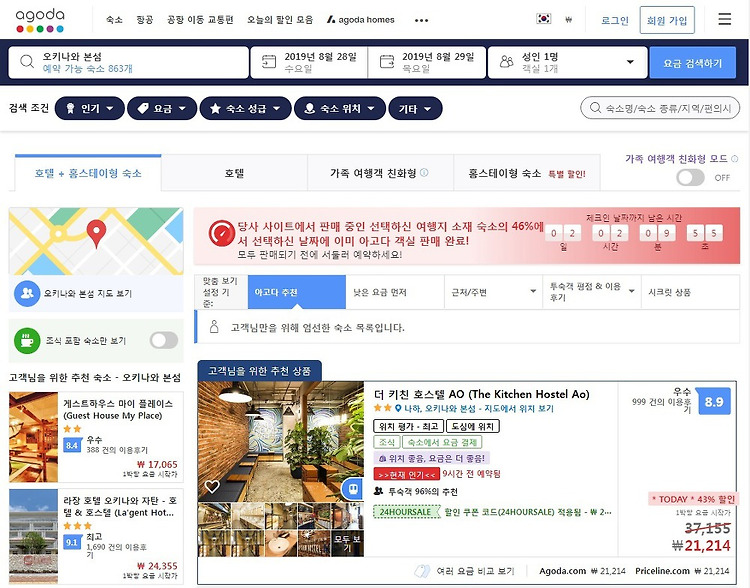The width and height of the screenshot is (750, 588).
Task: Click the destination field 오키나와 본섬
Action: 129,62
